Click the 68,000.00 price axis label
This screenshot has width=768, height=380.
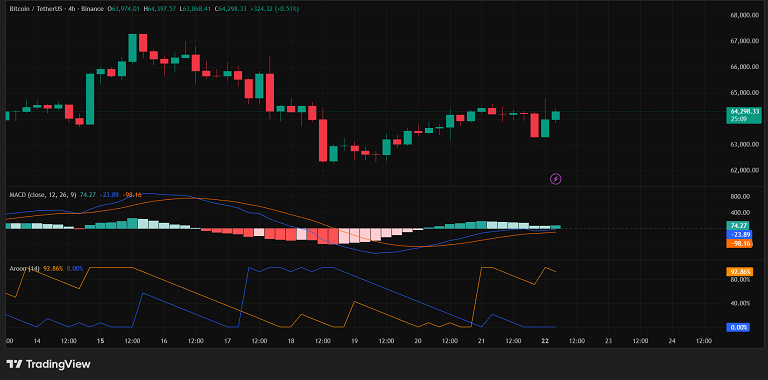[745, 16]
